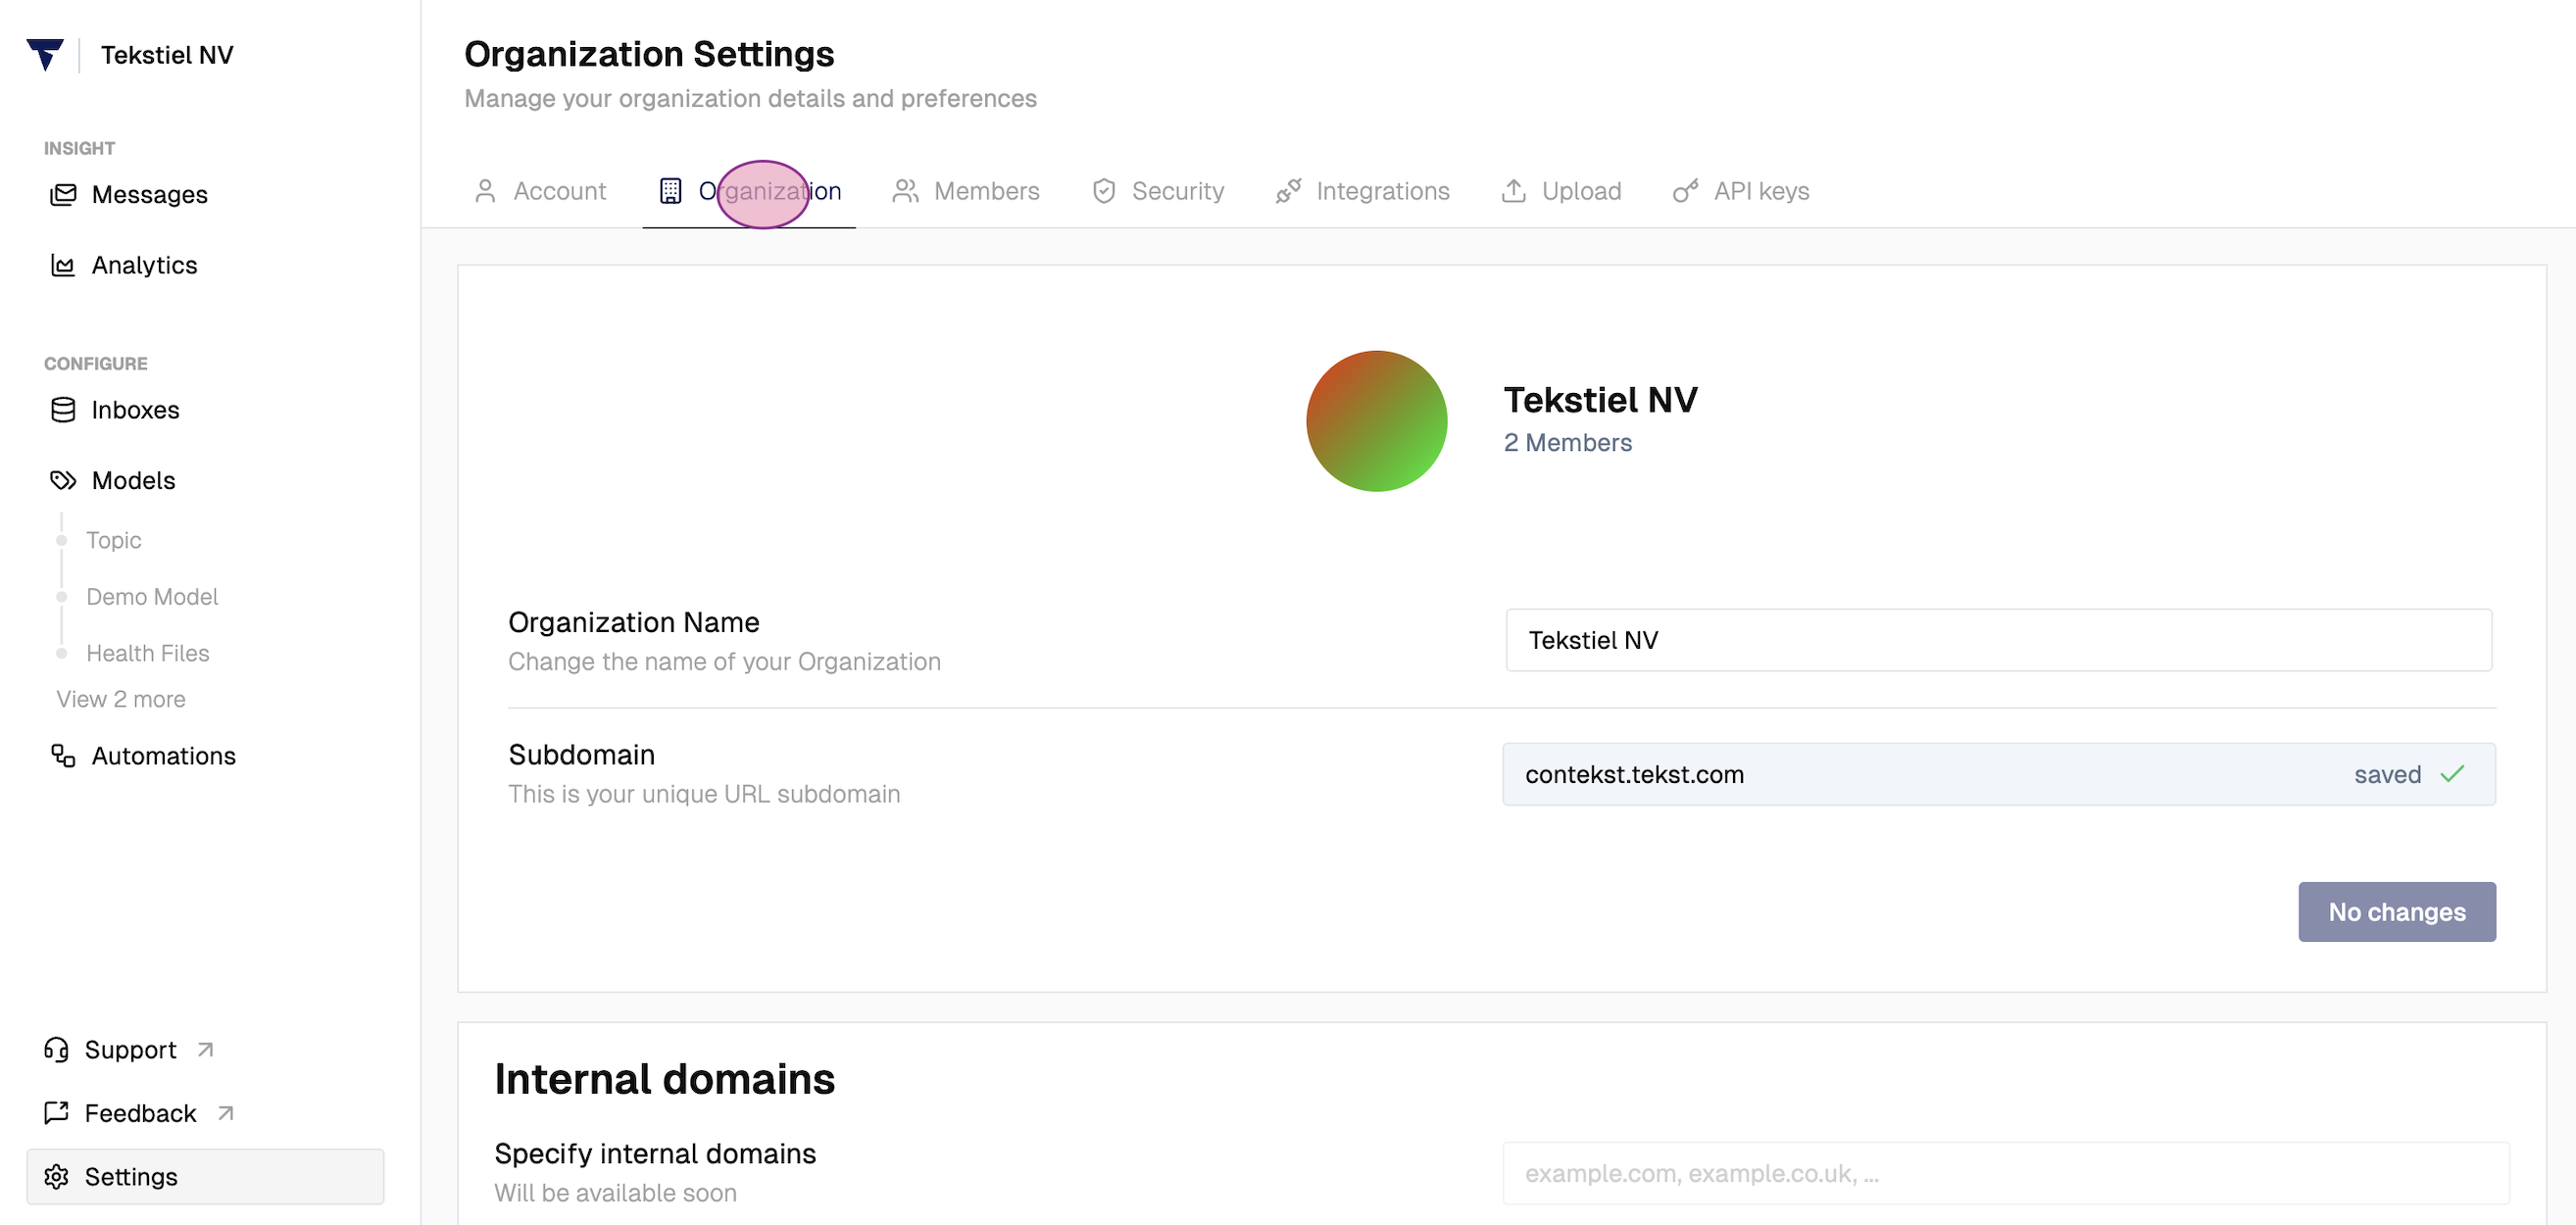
Task: Select the Topic model
Action: tap(114, 540)
